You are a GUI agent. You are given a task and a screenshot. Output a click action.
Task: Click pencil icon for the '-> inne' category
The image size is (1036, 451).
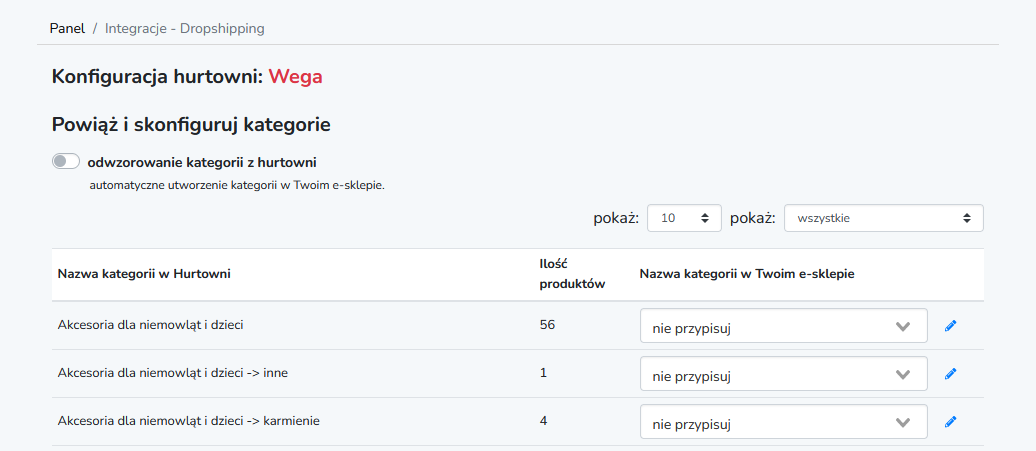(951, 374)
